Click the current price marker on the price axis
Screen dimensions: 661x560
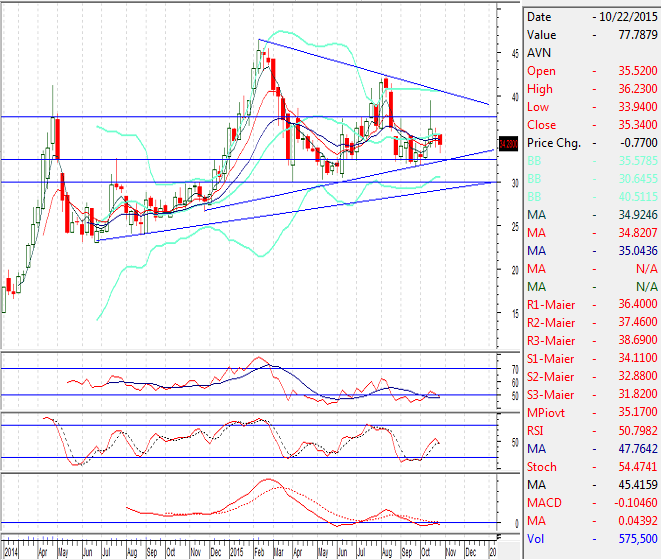click(510, 142)
